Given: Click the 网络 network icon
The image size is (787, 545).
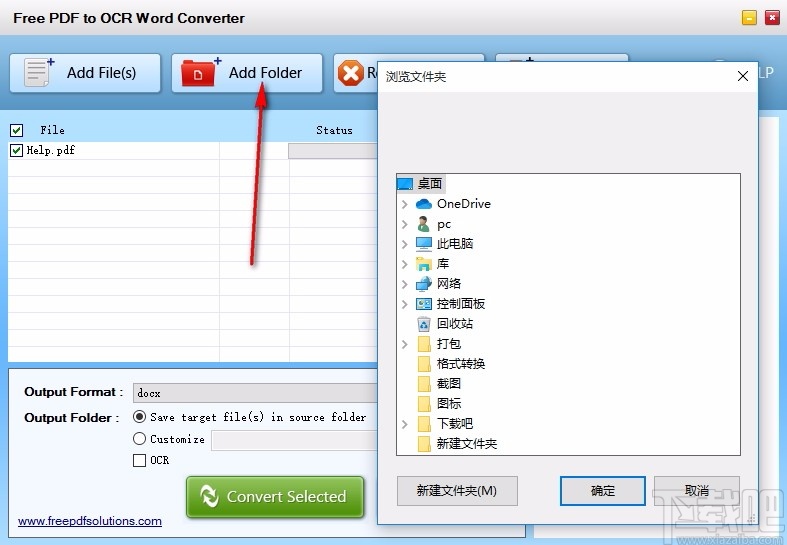Looking at the screenshot, I should point(424,284).
